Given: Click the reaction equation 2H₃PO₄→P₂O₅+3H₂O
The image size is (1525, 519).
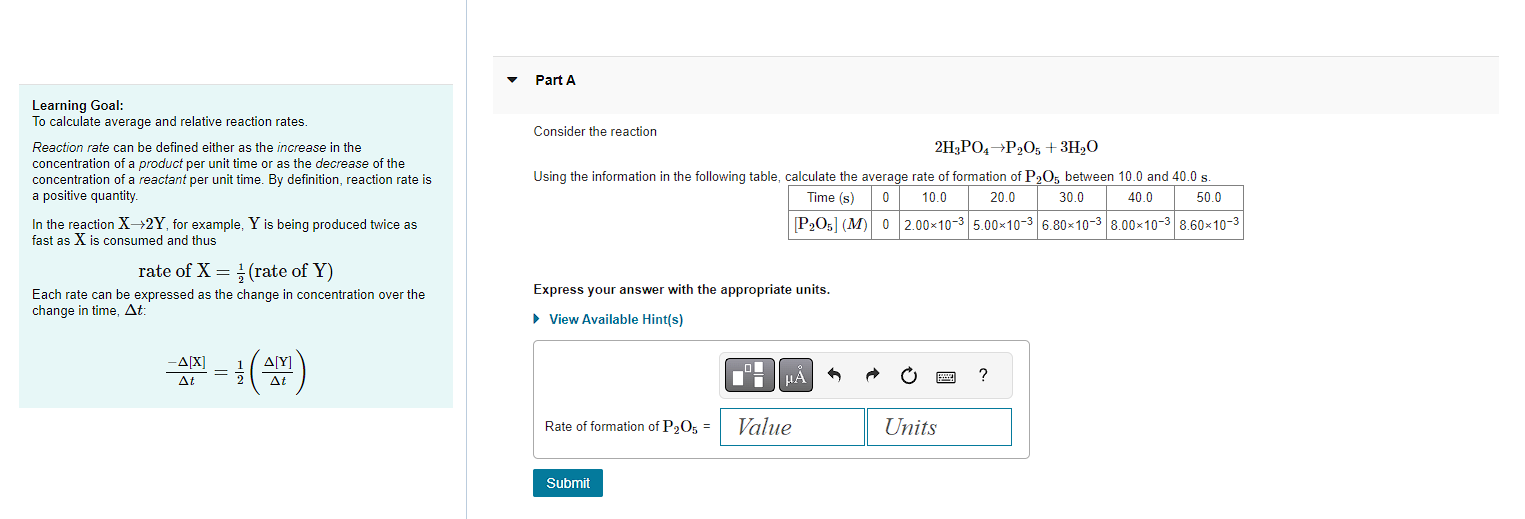Looking at the screenshot, I should pos(1016,148).
